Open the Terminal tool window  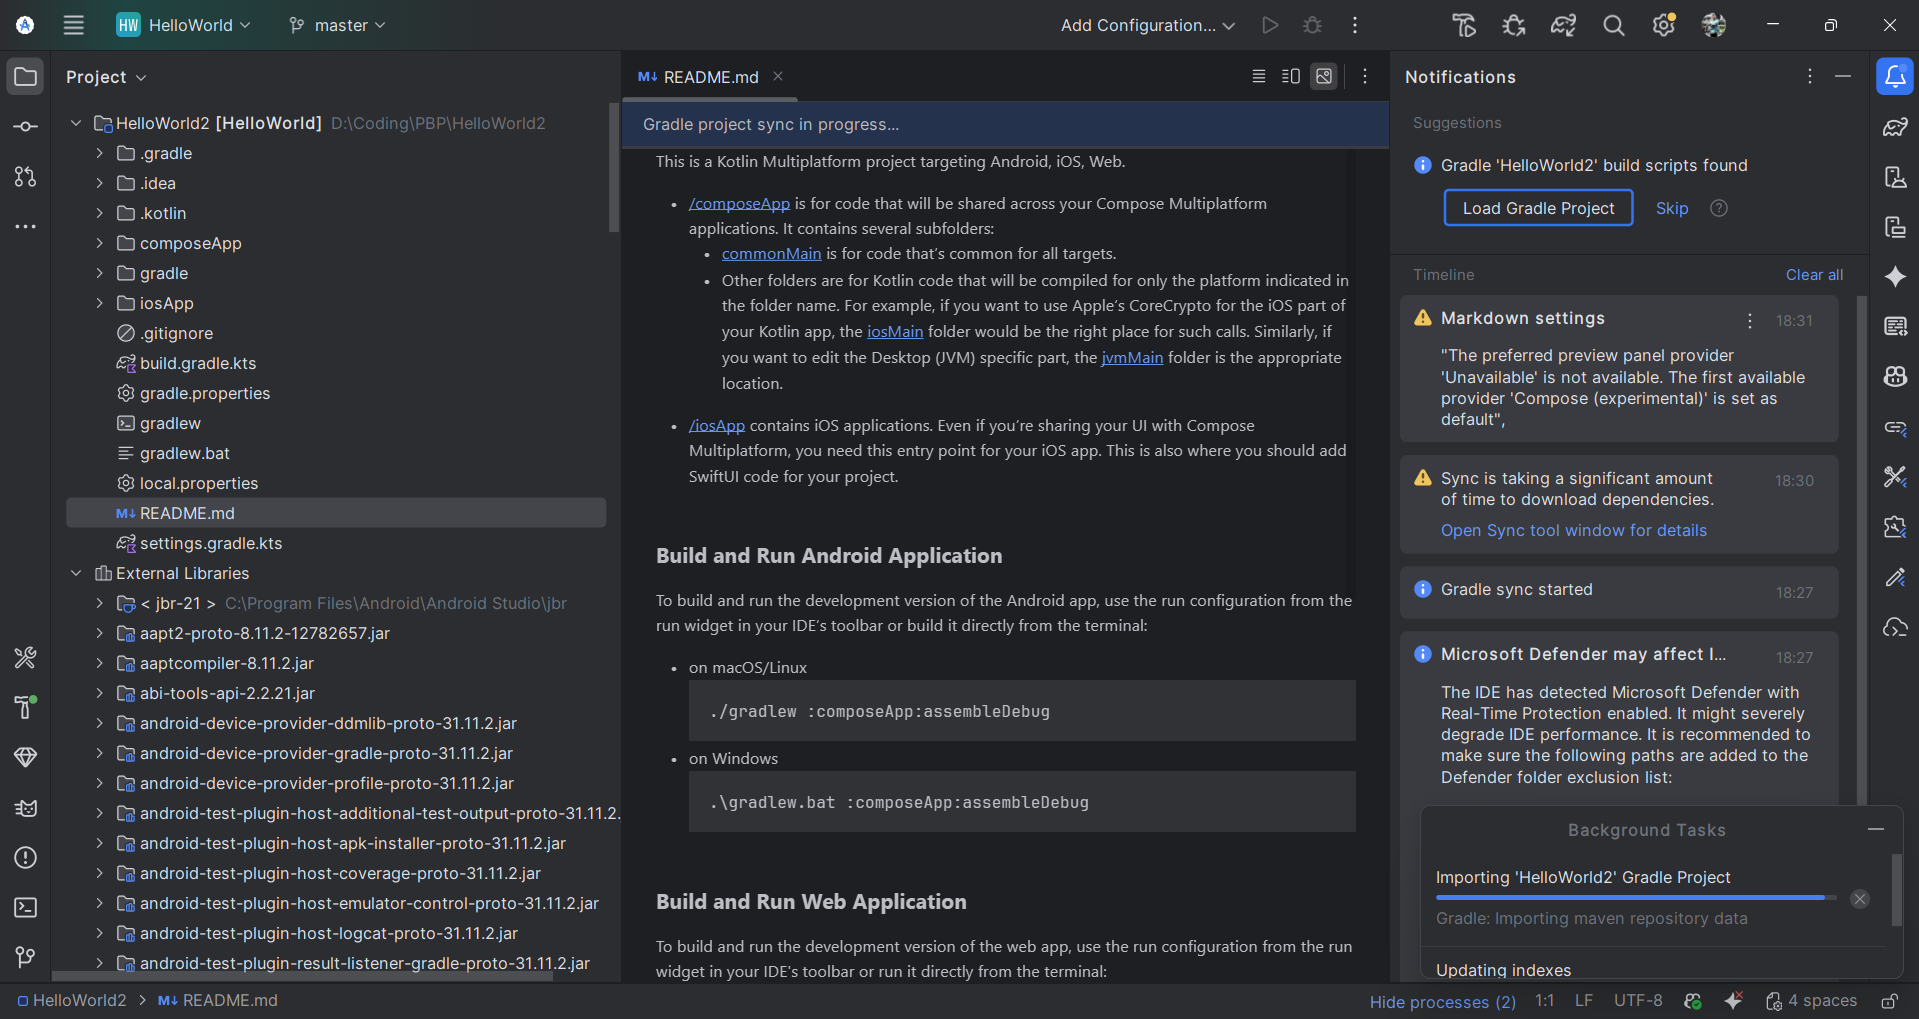[x=26, y=908]
